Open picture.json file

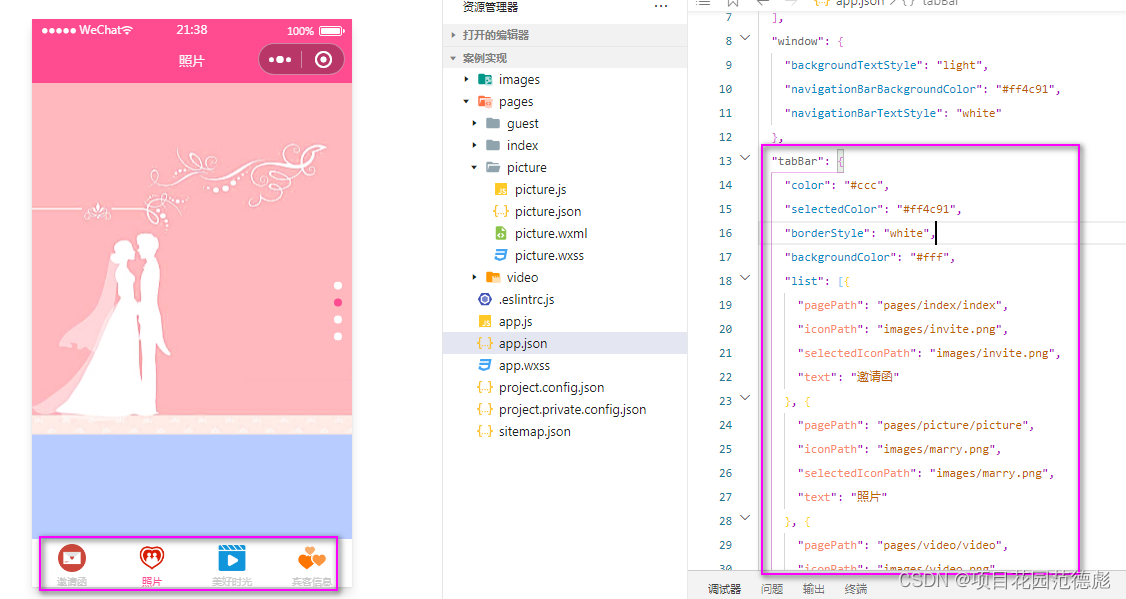548,211
